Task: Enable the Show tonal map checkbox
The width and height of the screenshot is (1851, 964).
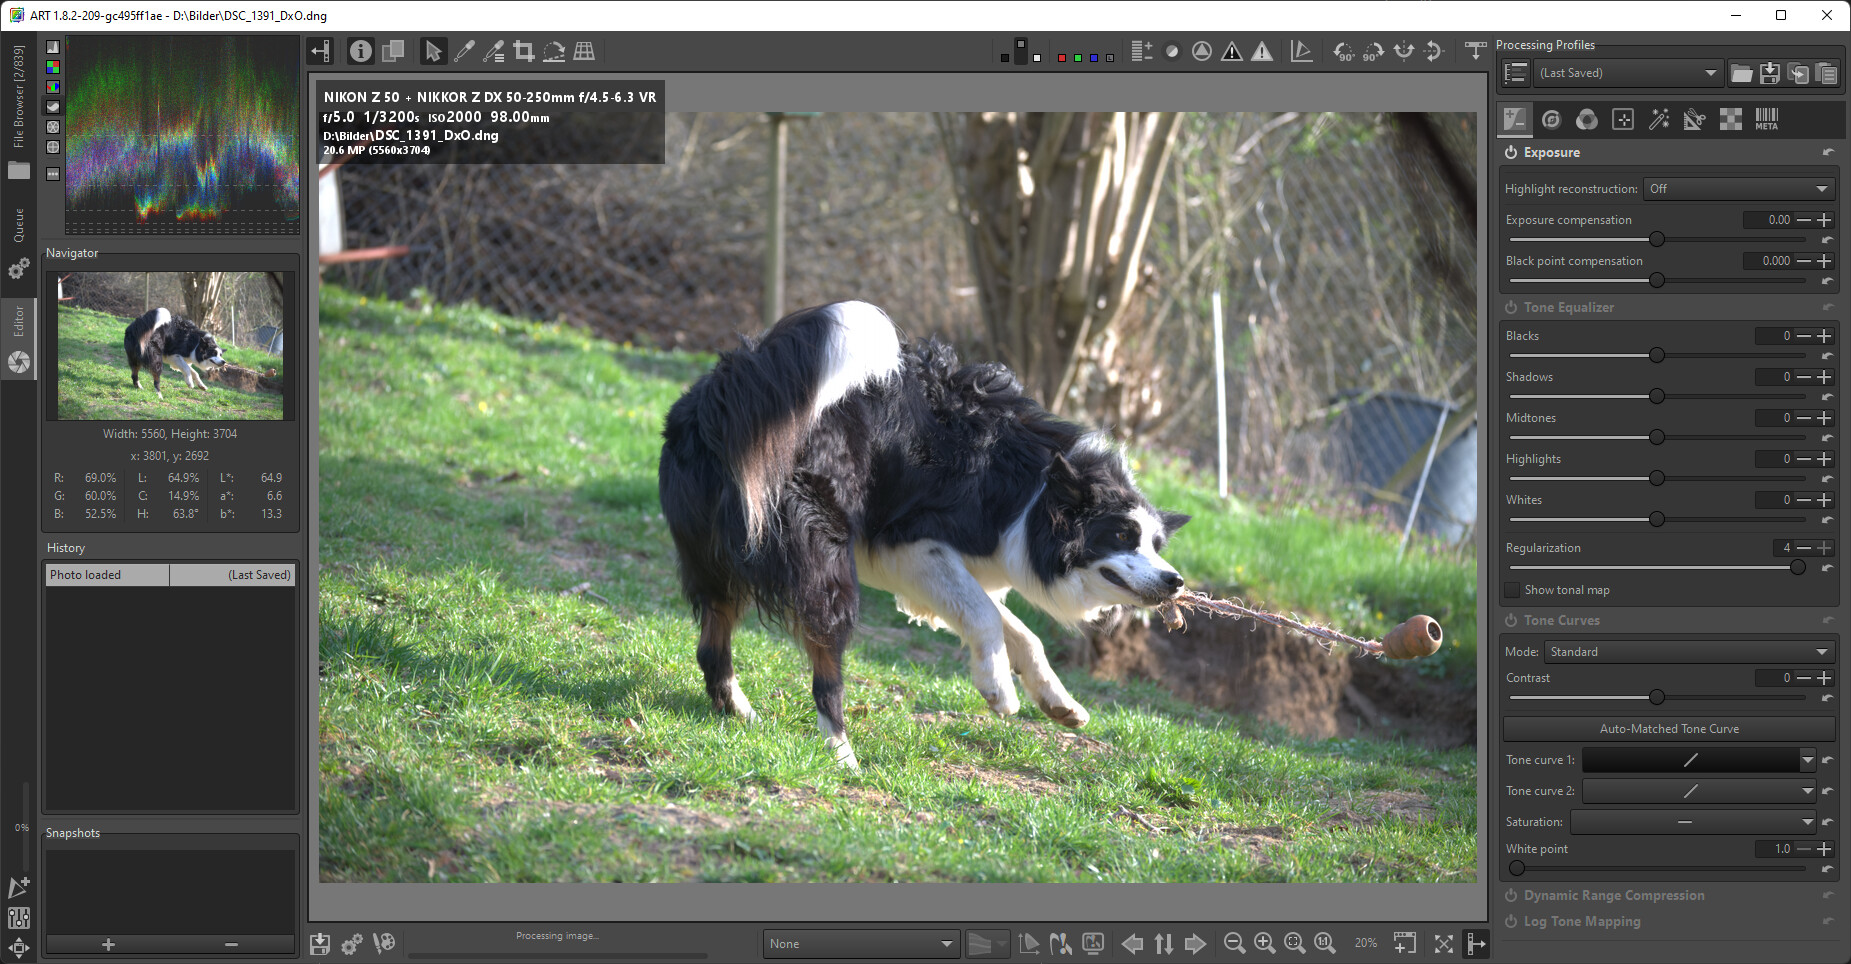Action: 1513,590
